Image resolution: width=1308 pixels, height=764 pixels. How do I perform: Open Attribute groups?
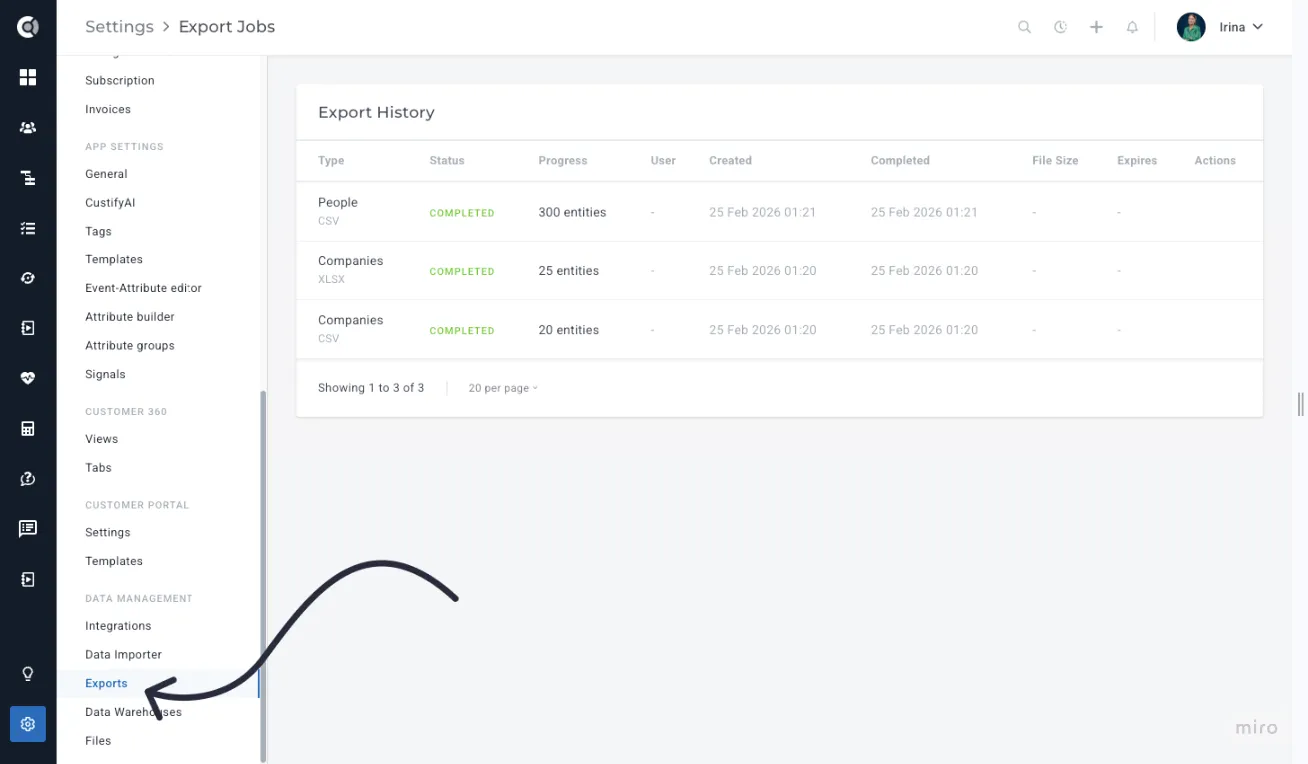pos(130,346)
